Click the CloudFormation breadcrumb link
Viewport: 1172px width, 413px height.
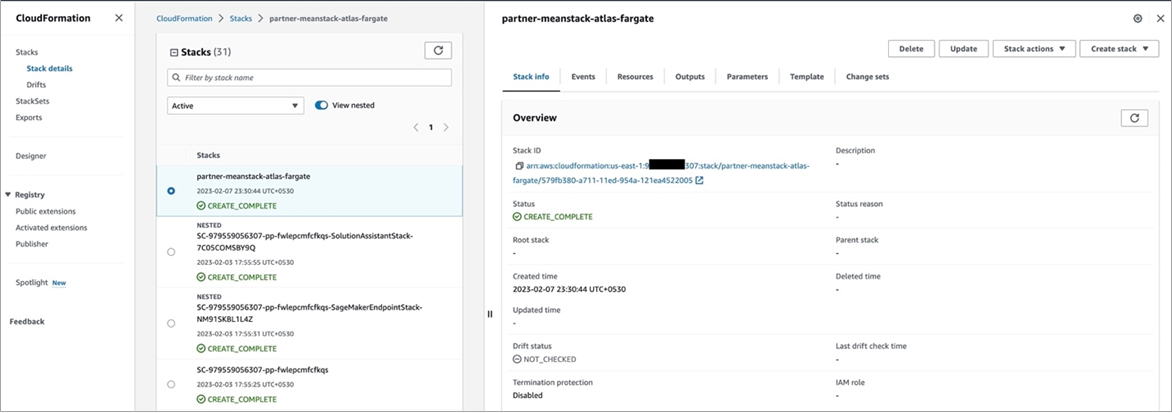184,18
